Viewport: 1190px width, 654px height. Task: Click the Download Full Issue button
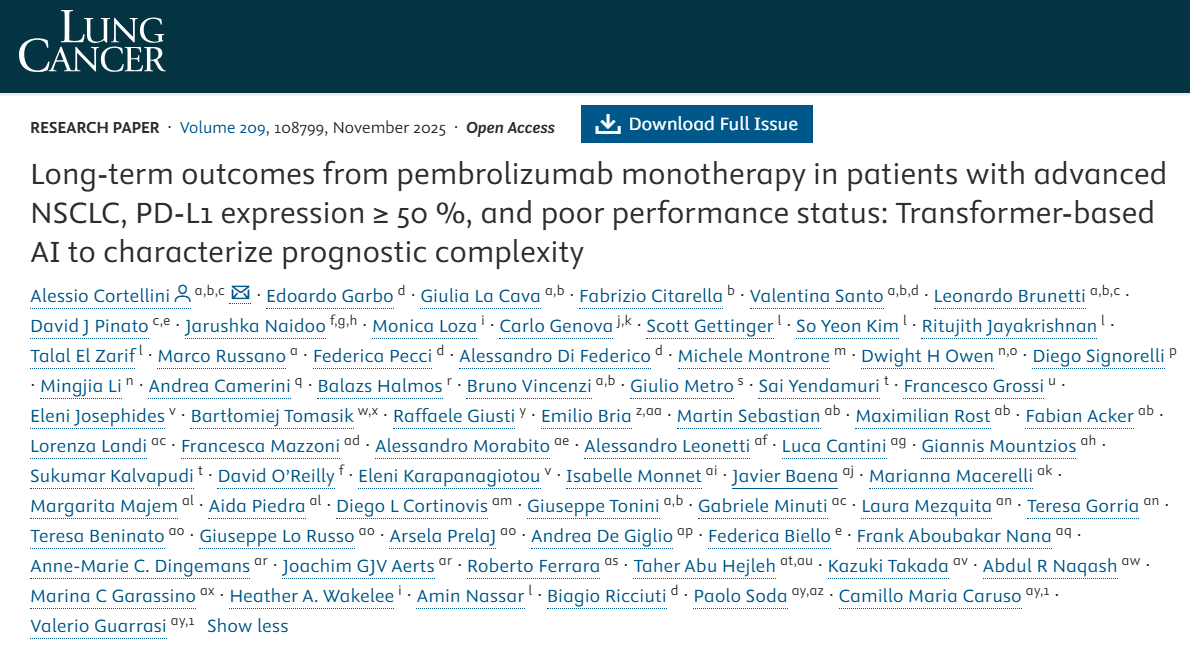696,124
